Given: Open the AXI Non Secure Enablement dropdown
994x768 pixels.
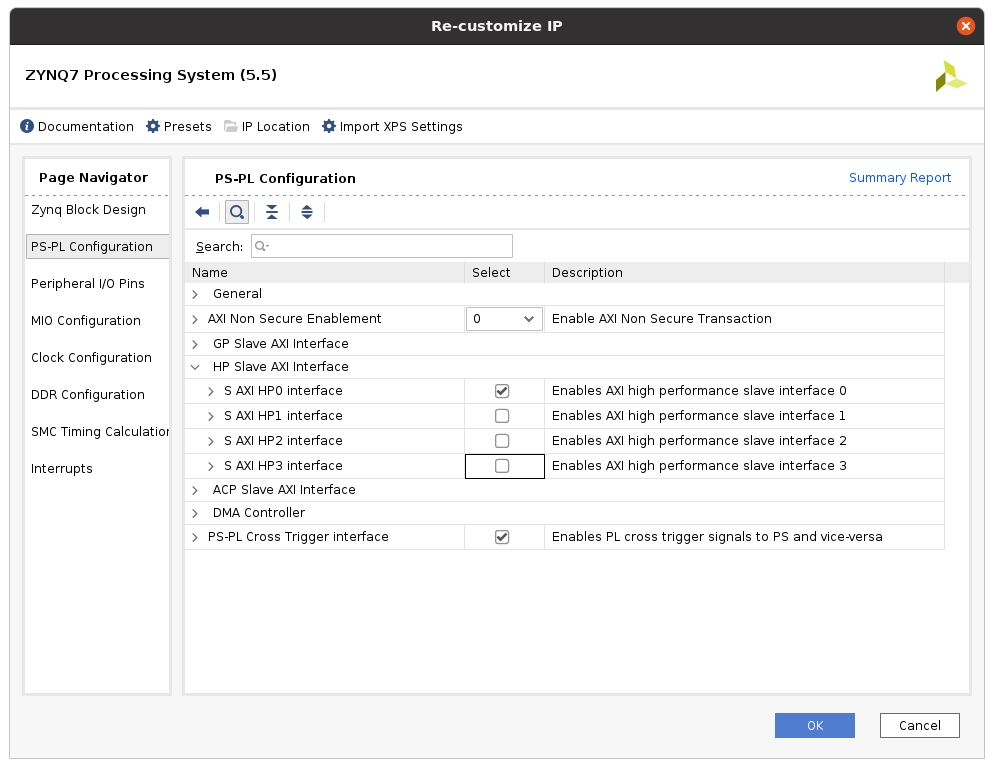Looking at the screenshot, I should tap(504, 319).
